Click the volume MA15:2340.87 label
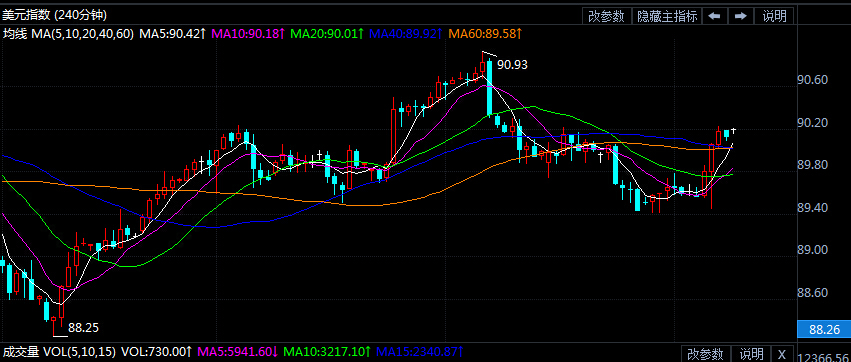The height and width of the screenshot is (362, 851). coord(421,352)
